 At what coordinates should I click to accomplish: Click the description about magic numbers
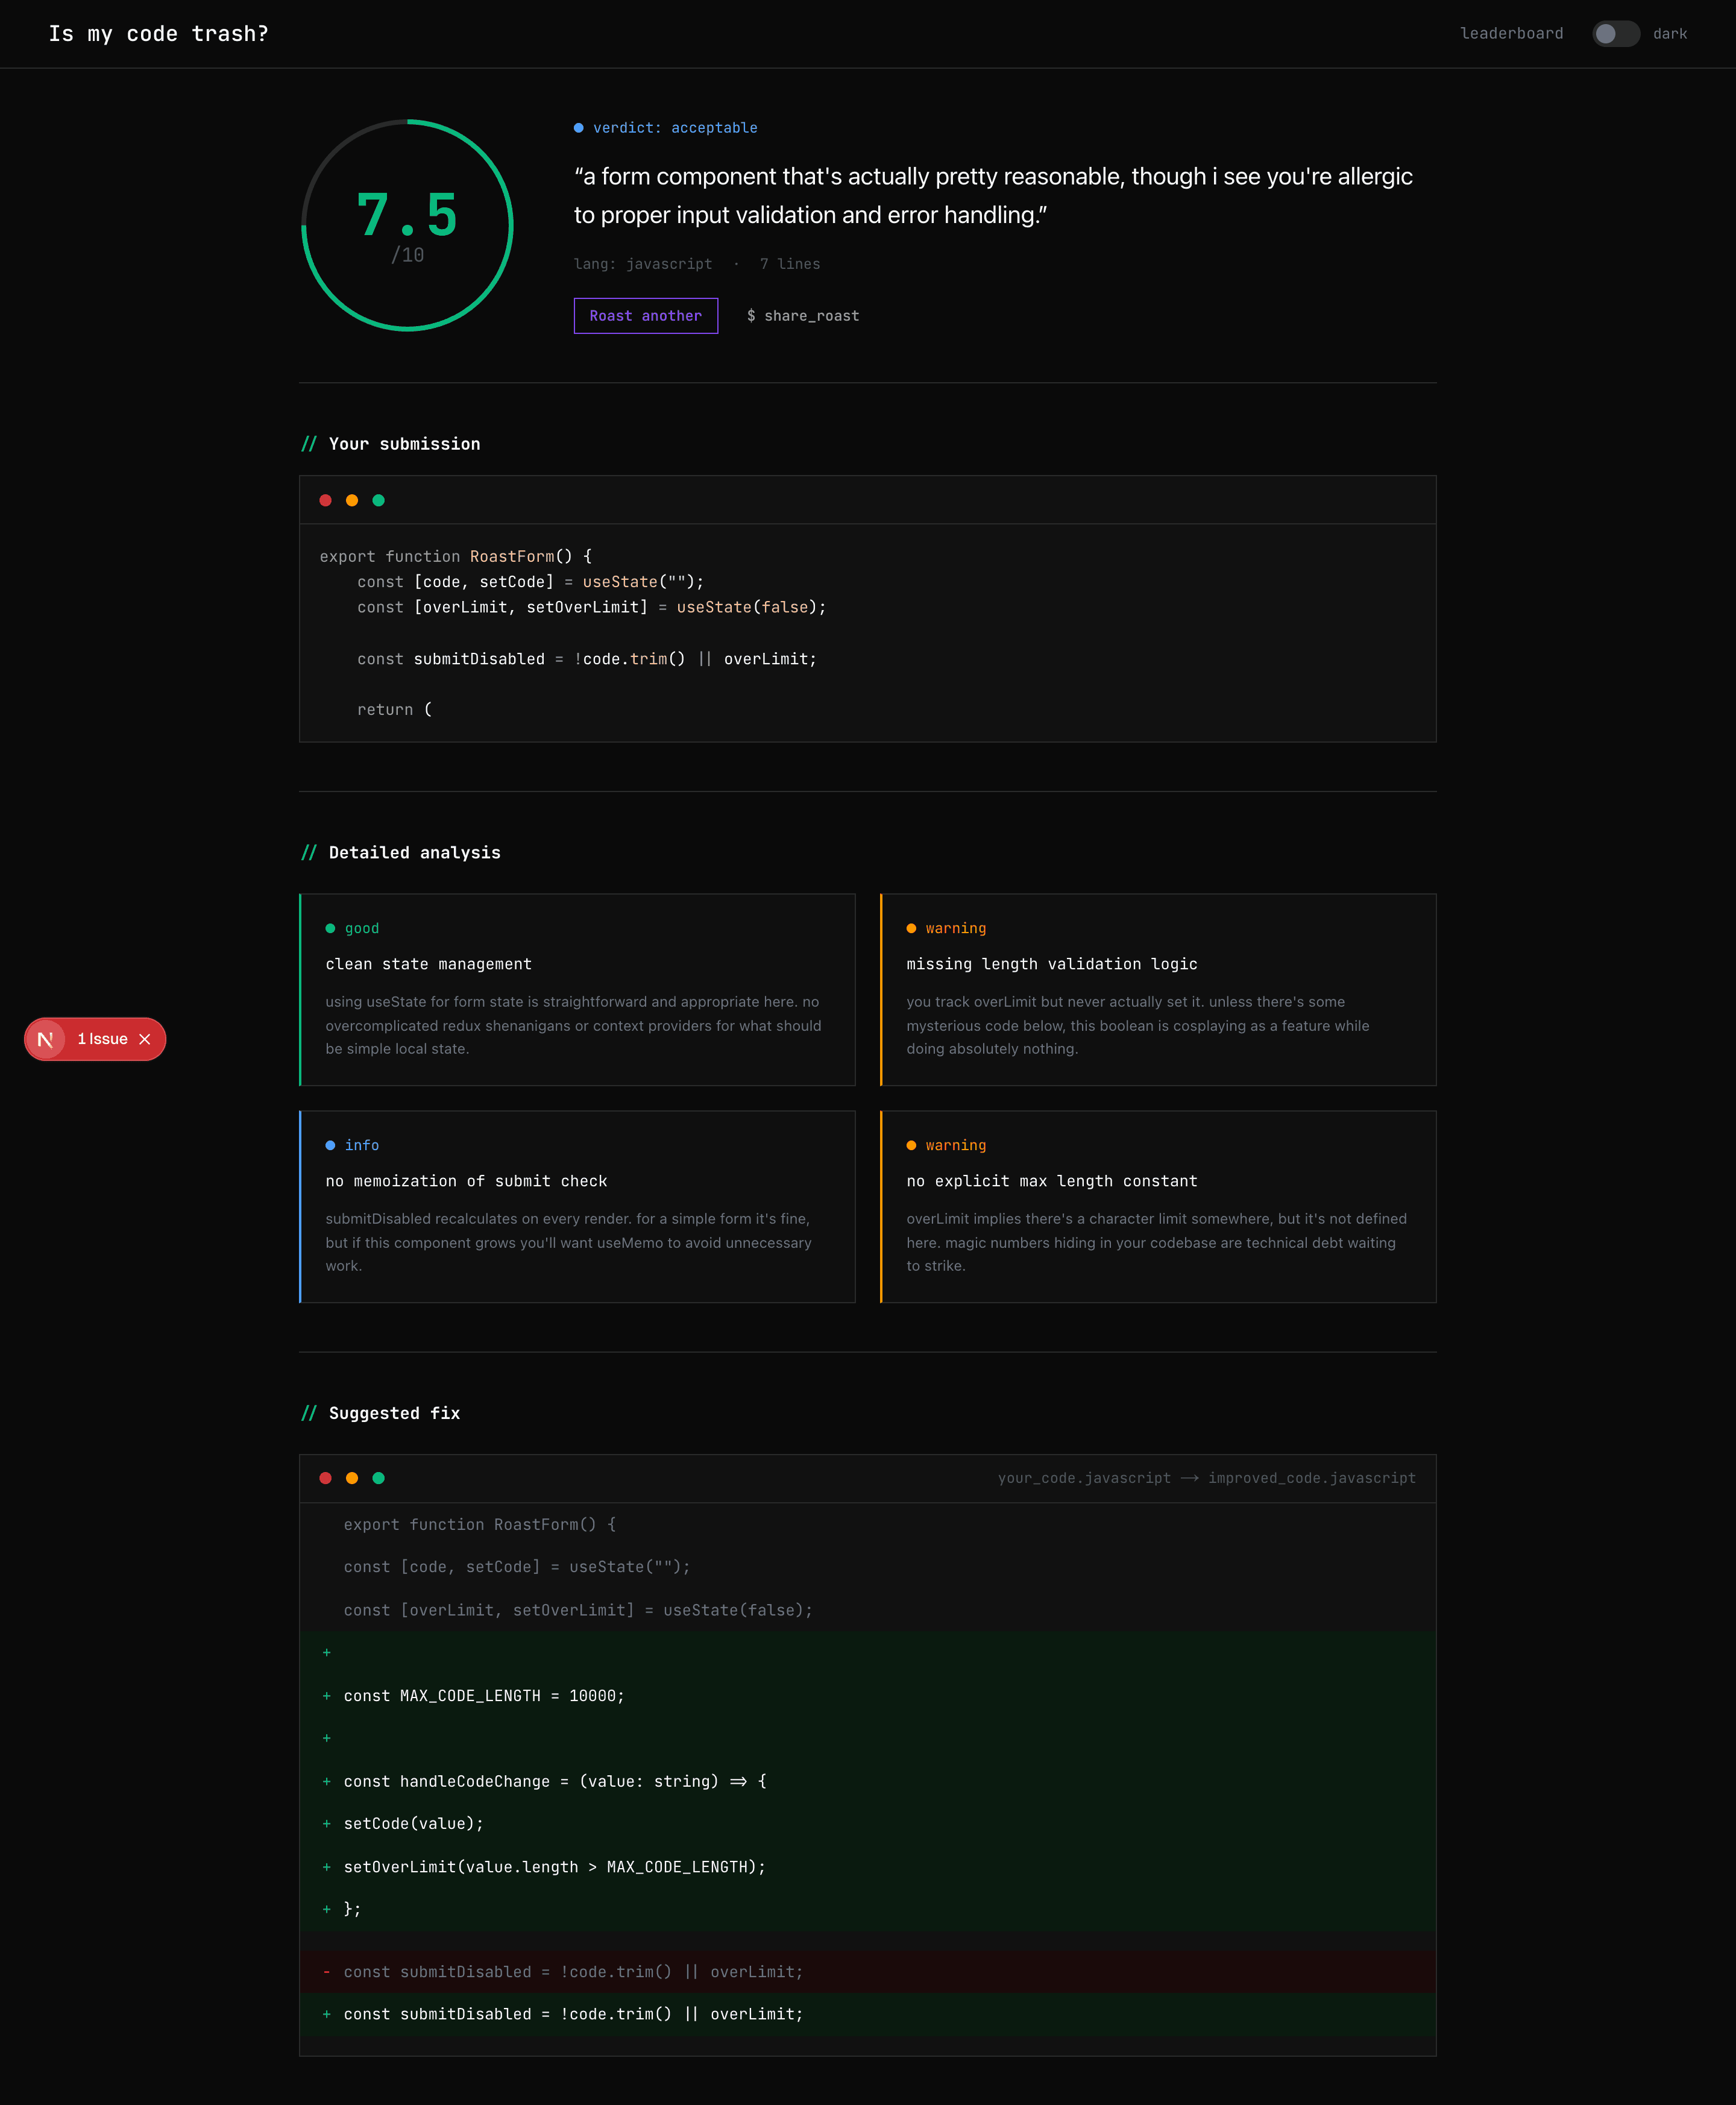pos(1157,1242)
